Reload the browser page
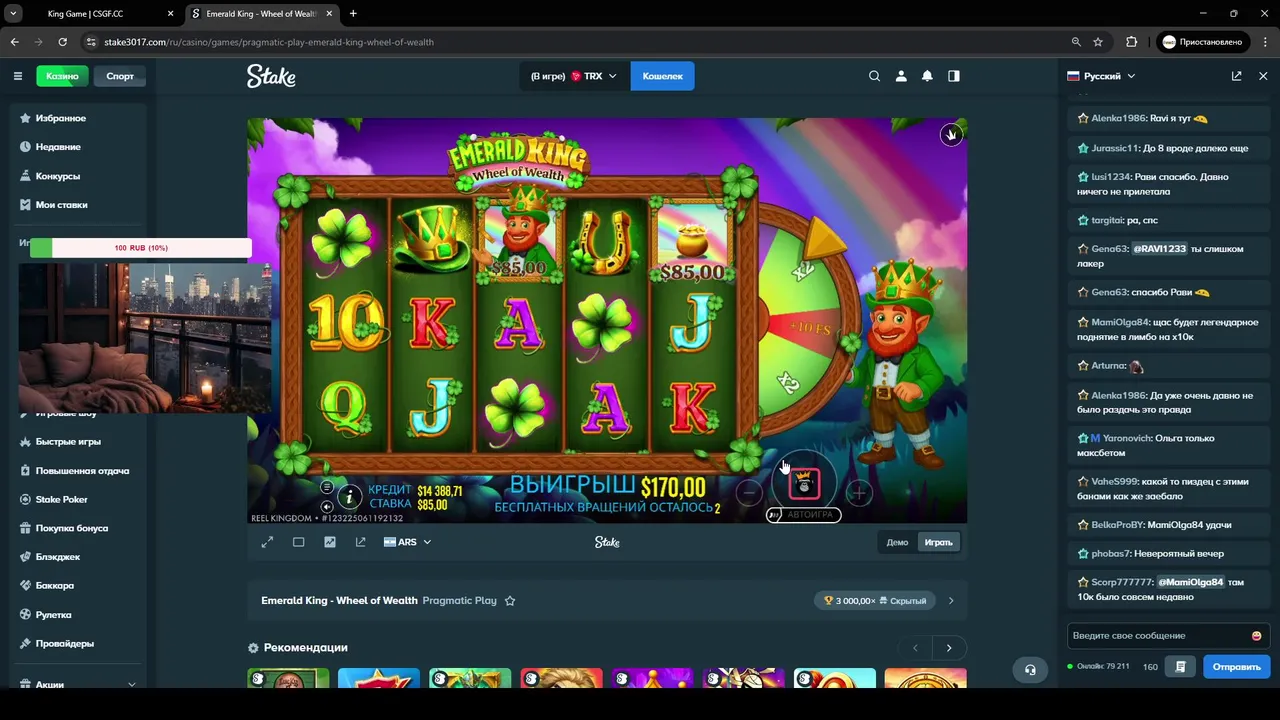The image size is (1280, 720). [x=62, y=42]
